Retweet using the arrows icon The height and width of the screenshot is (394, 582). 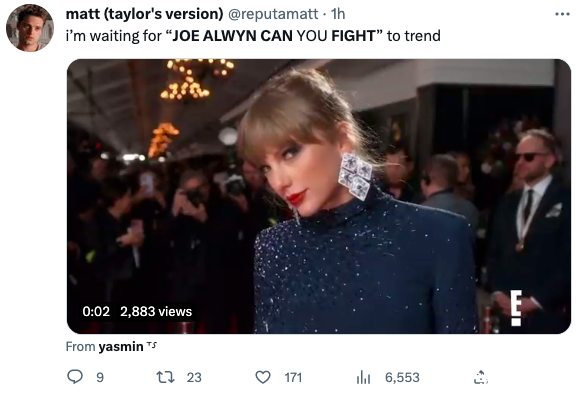tap(165, 377)
